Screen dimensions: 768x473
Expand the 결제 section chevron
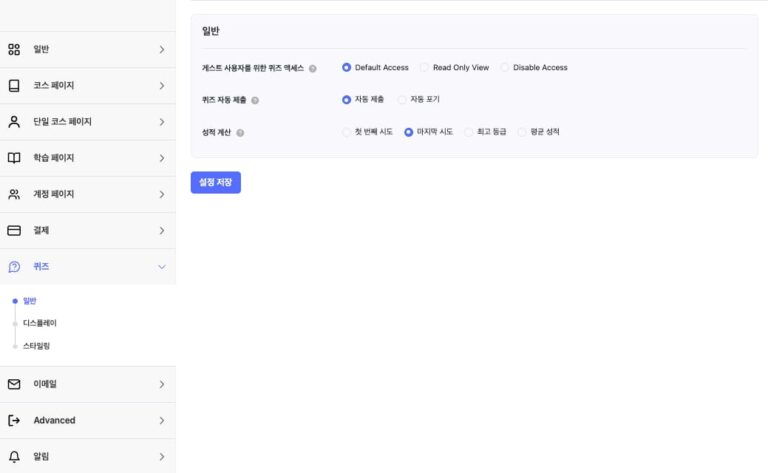tap(161, 231)
